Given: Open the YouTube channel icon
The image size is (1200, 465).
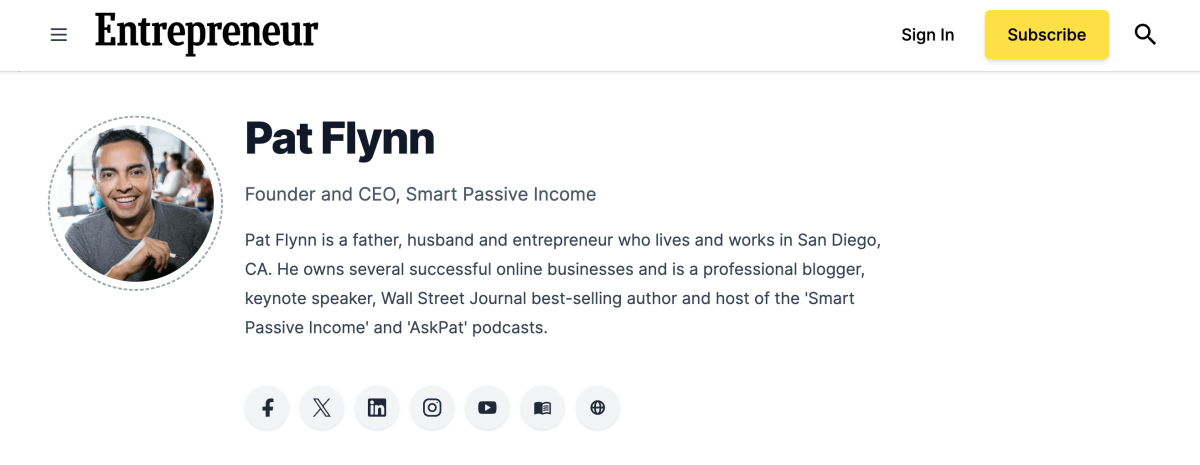Looking at the screenshot, I should point(487,408).
